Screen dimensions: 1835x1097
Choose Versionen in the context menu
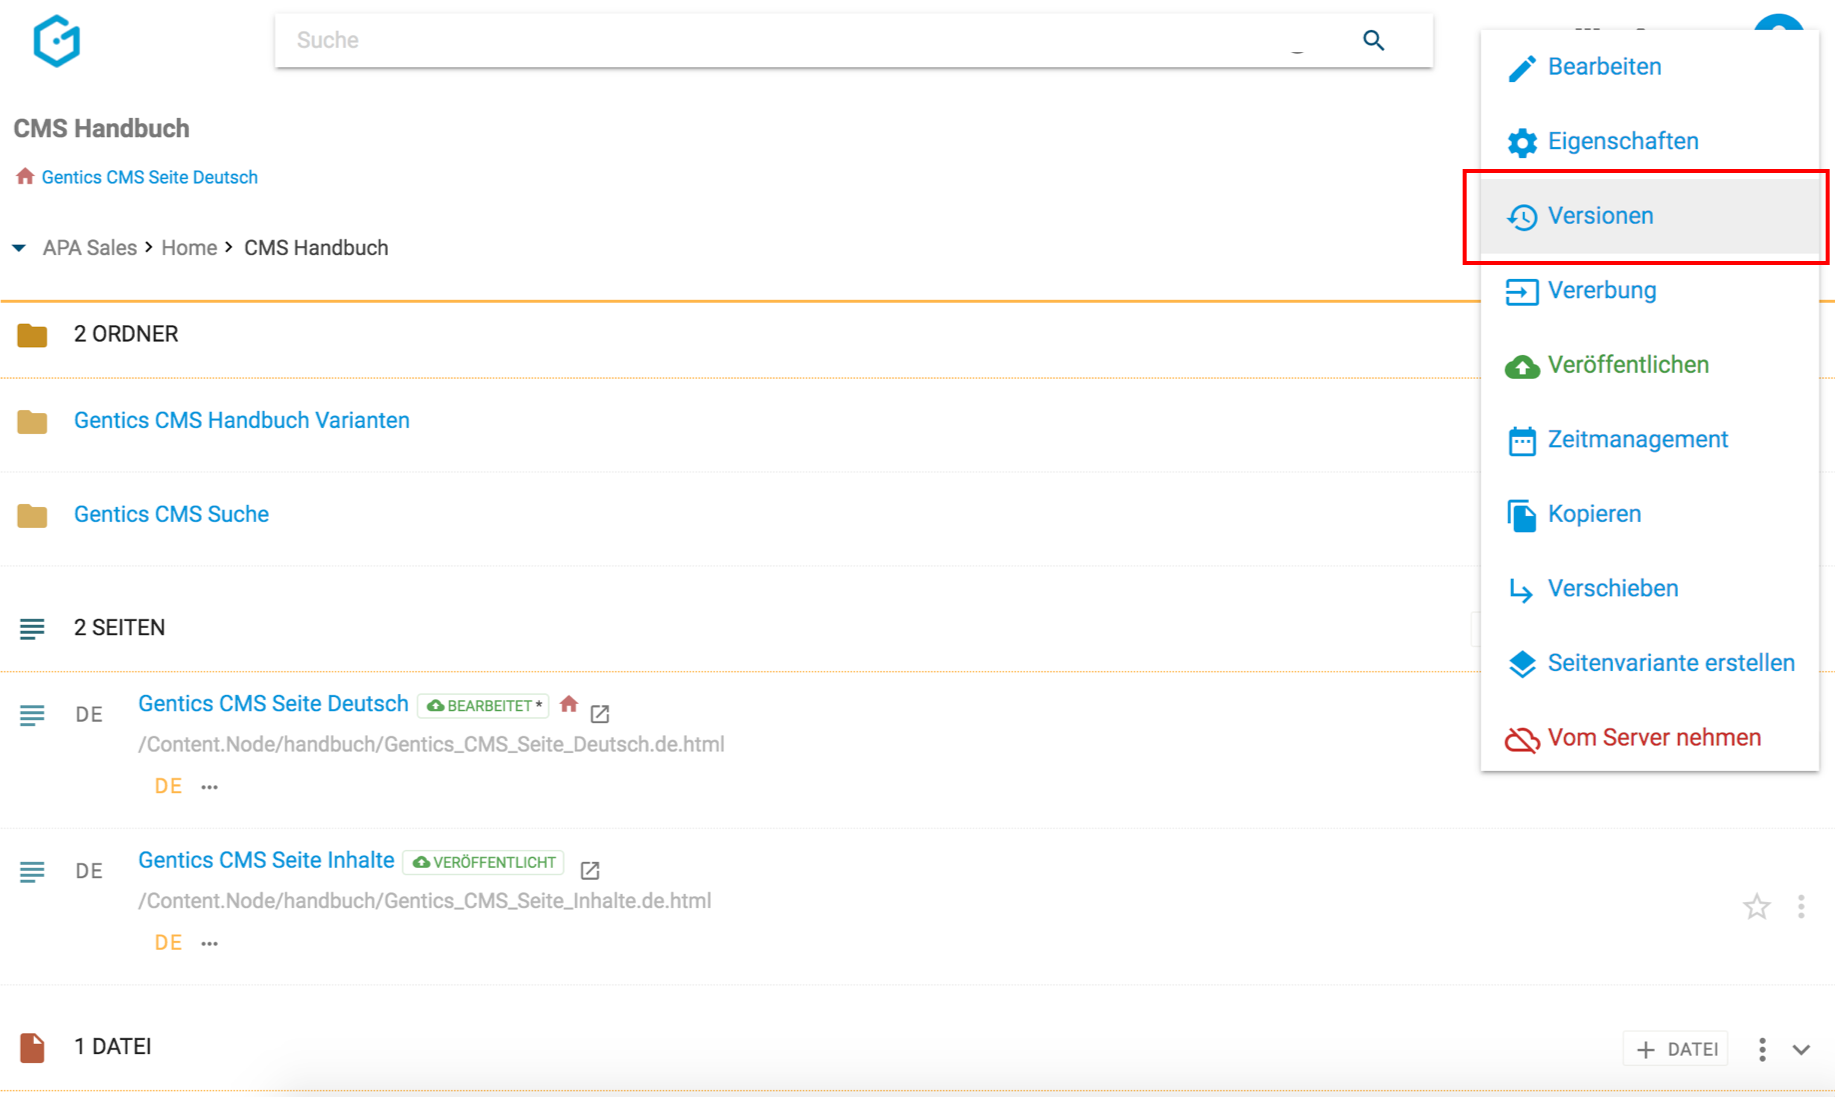tap(1649, 216)
